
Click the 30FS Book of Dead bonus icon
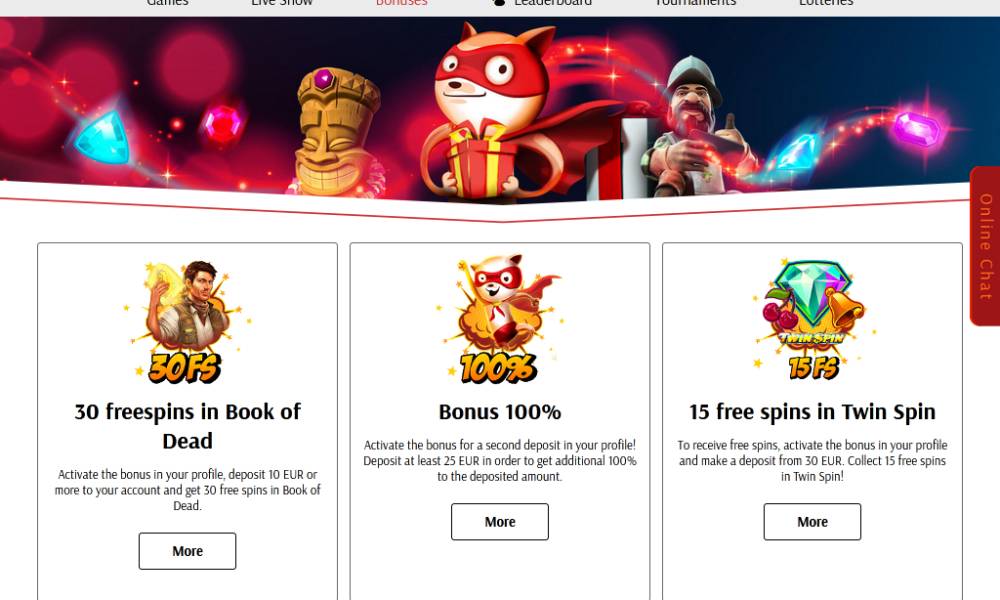187,322
